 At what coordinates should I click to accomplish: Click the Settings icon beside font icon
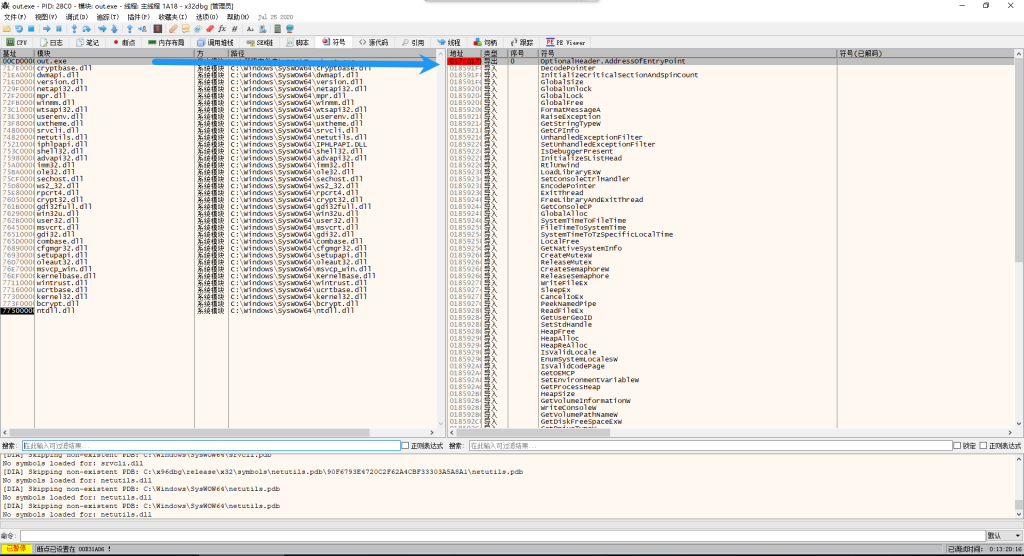click(263, 29)
